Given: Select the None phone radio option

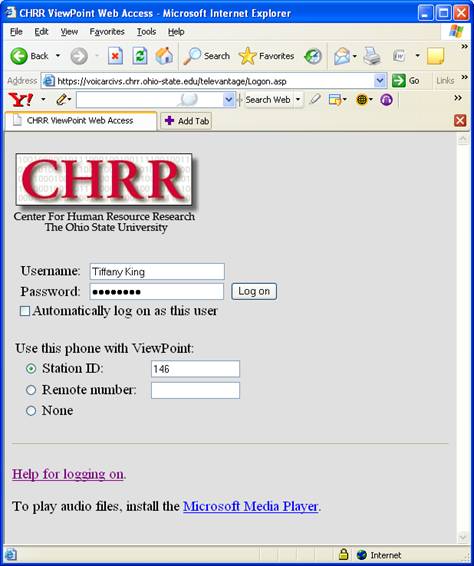Looking at the screenshot, I should pyautogui.click(x=31, y=410).
